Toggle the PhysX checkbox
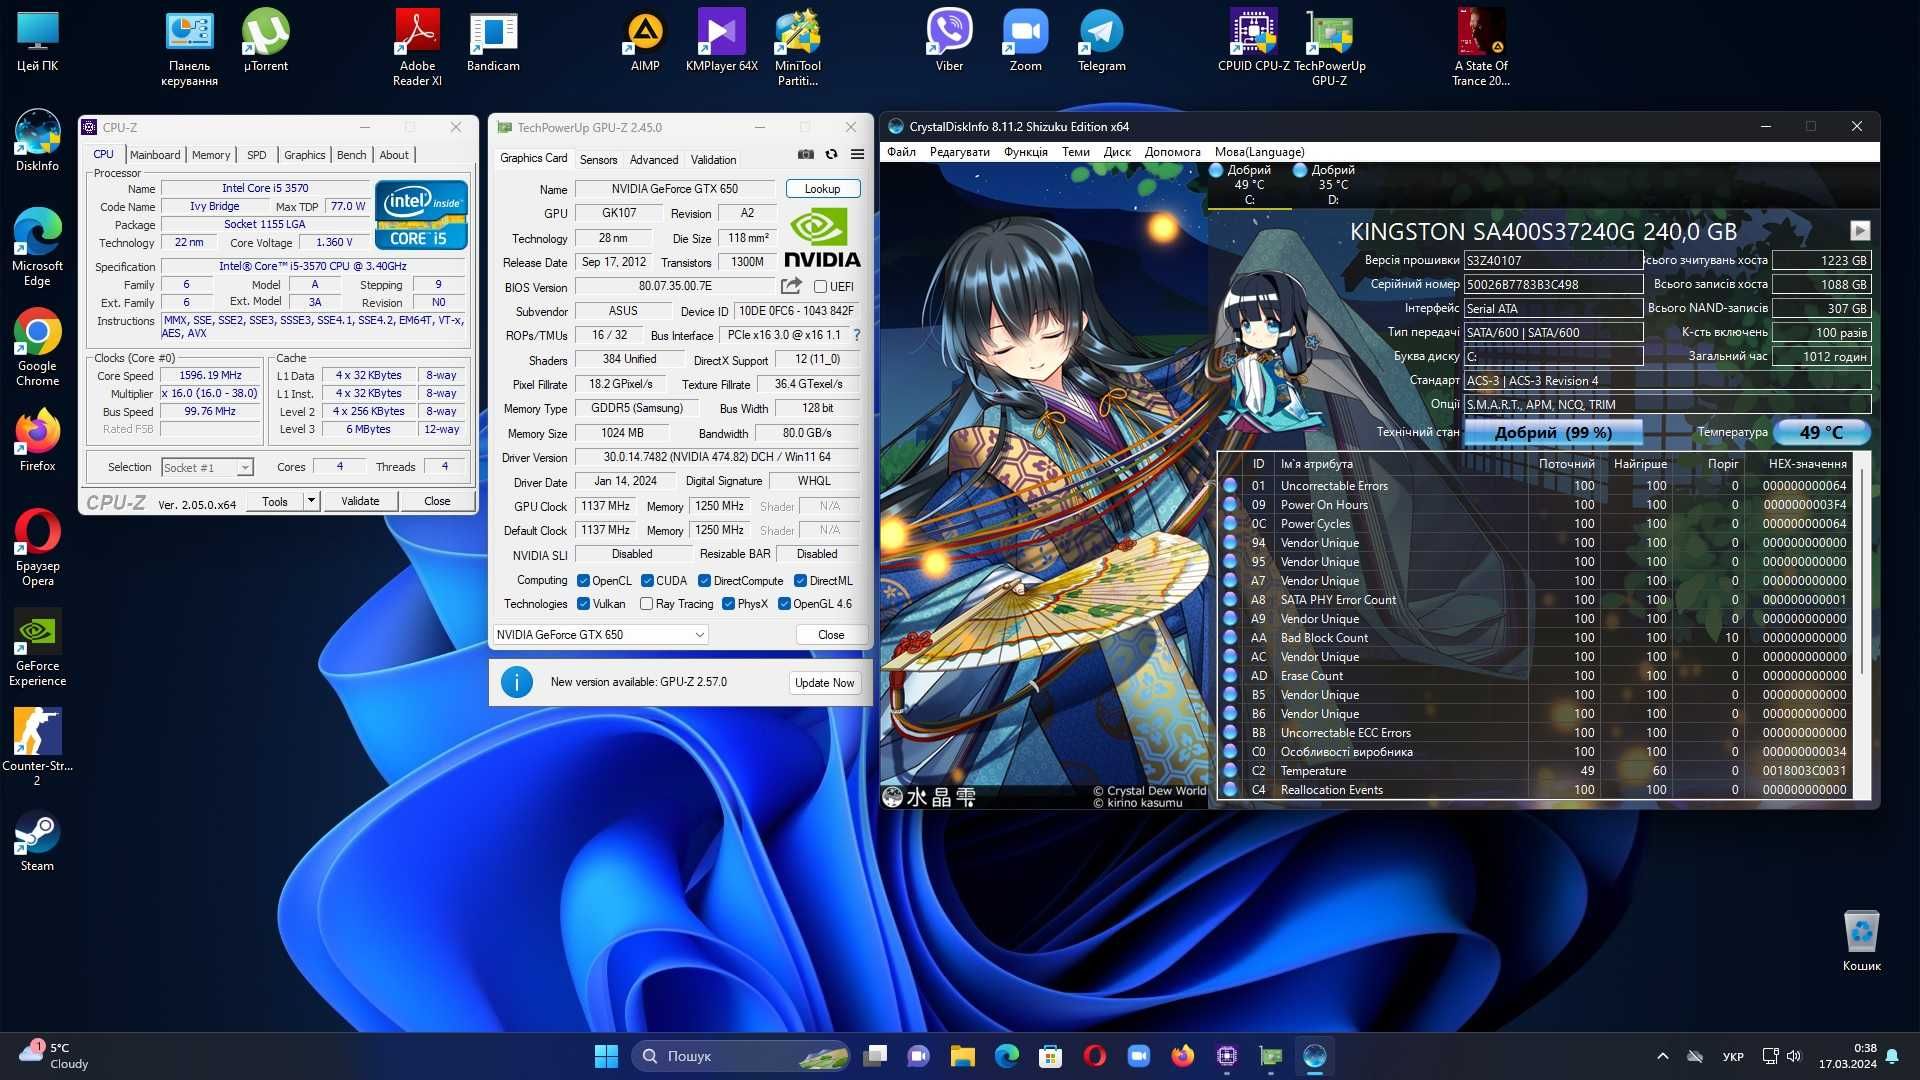Viewport: 1920px width, 1080px height. 728,604
